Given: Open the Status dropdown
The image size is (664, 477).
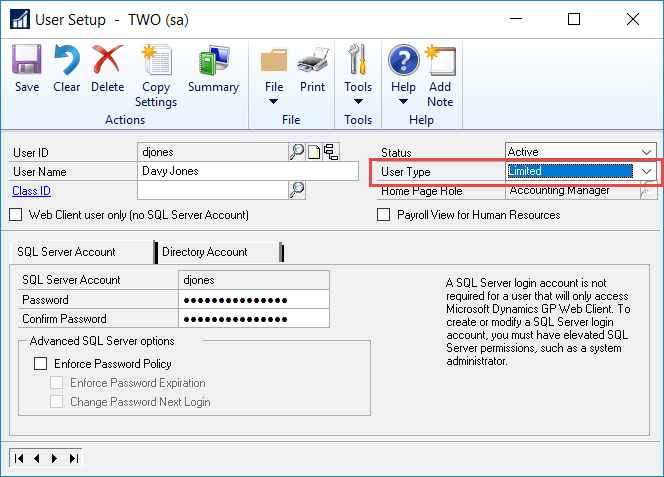Looking at the screenshot, I should pos(646,152).
